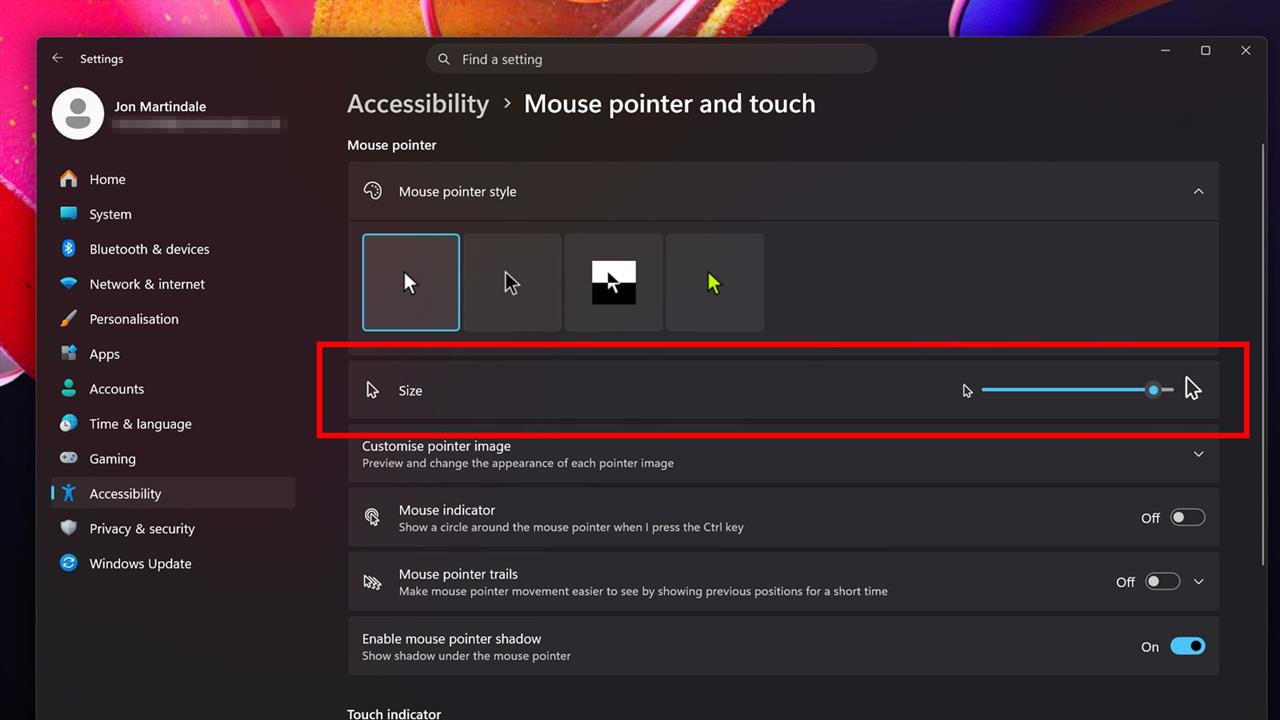Click Jon Martindale's profile avatar
Screen dimensions: 1280x720
[x=78, y=113]
